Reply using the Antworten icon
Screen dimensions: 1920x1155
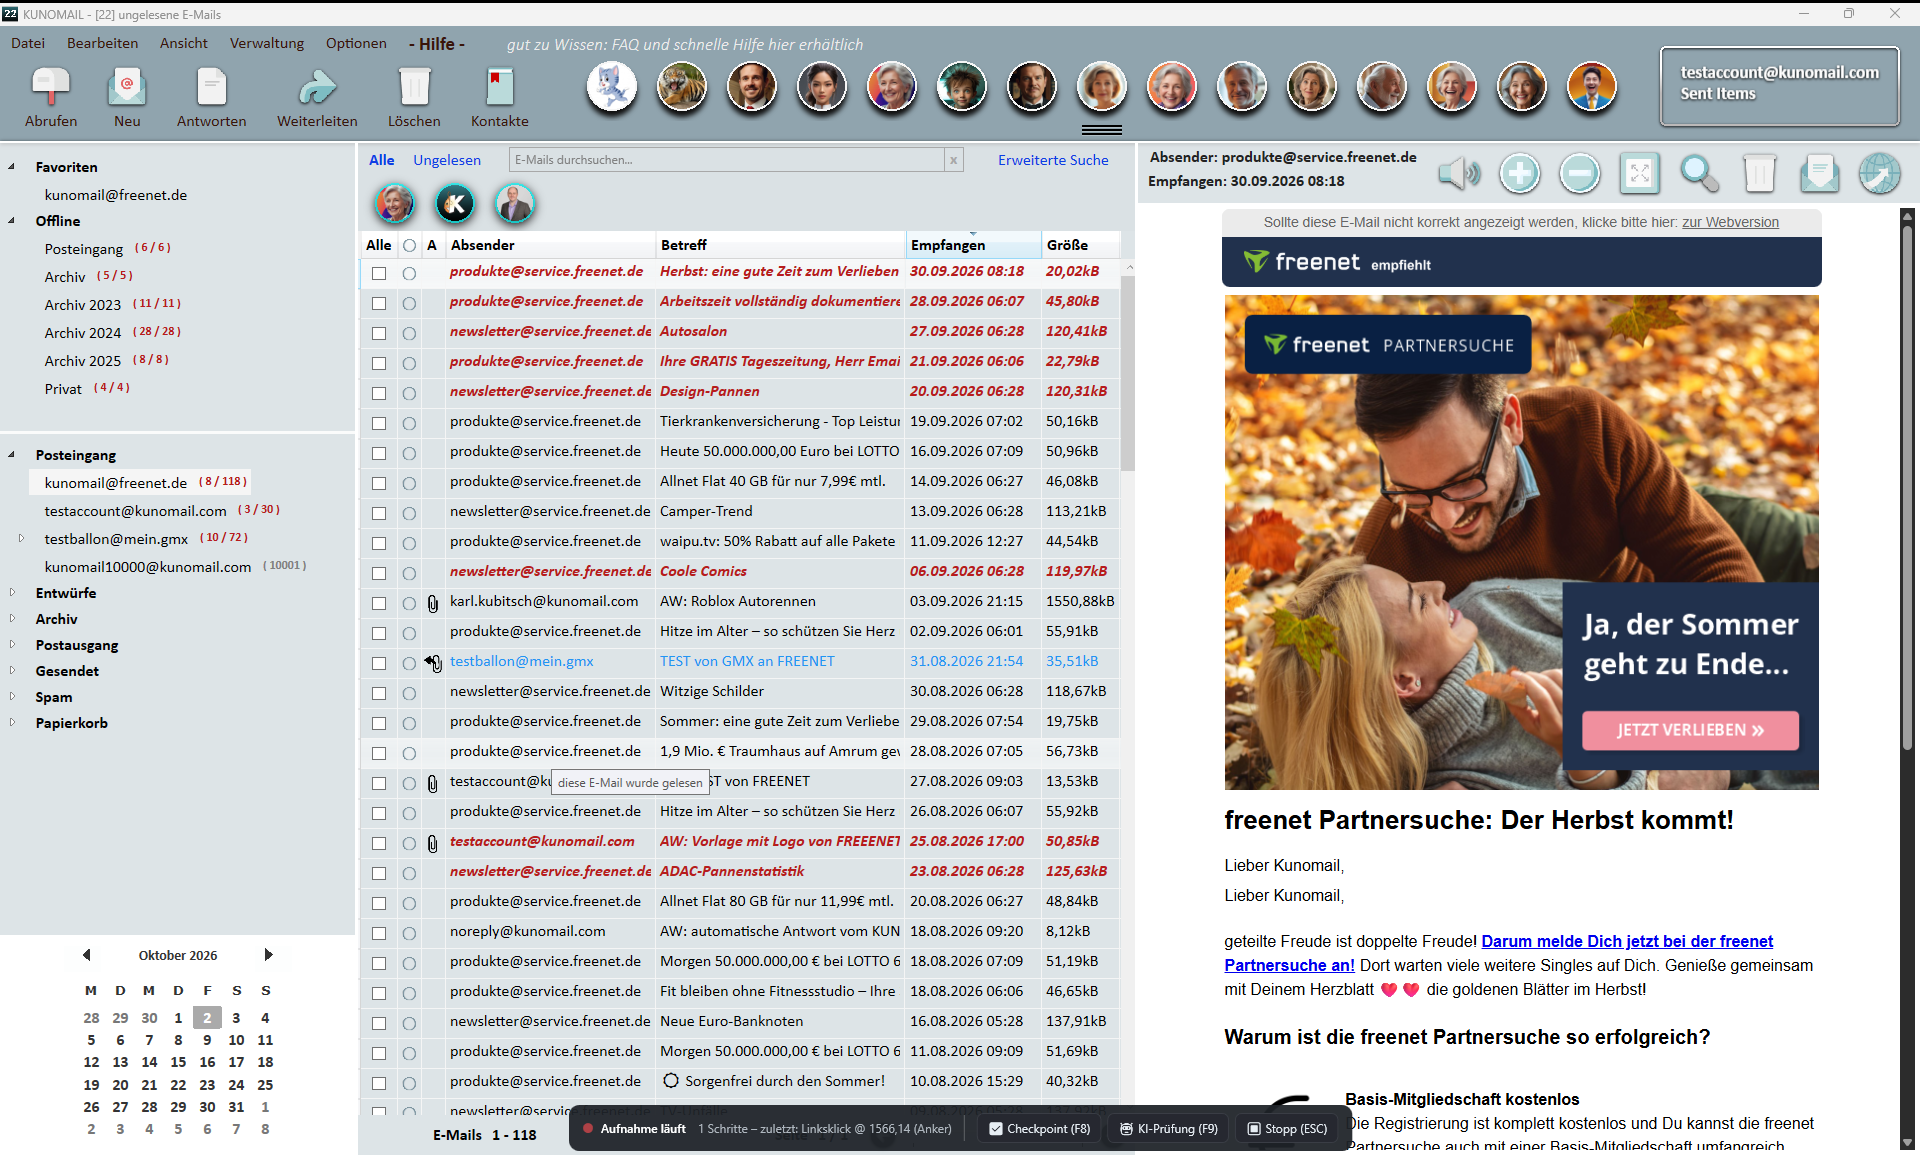(x=211, y=88)
